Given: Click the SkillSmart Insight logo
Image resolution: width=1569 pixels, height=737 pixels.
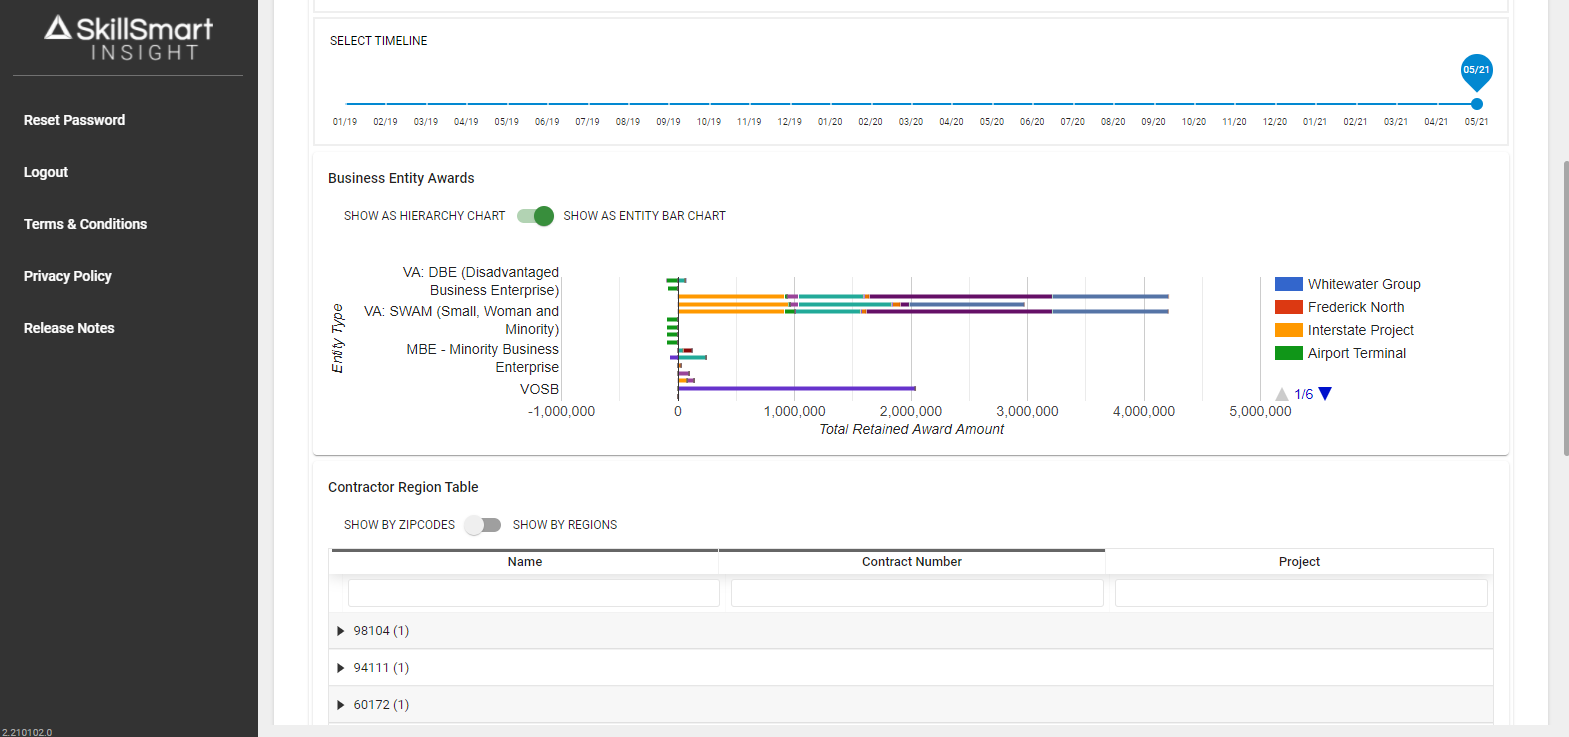Looking at the screenshot, I should click(128, 38).
